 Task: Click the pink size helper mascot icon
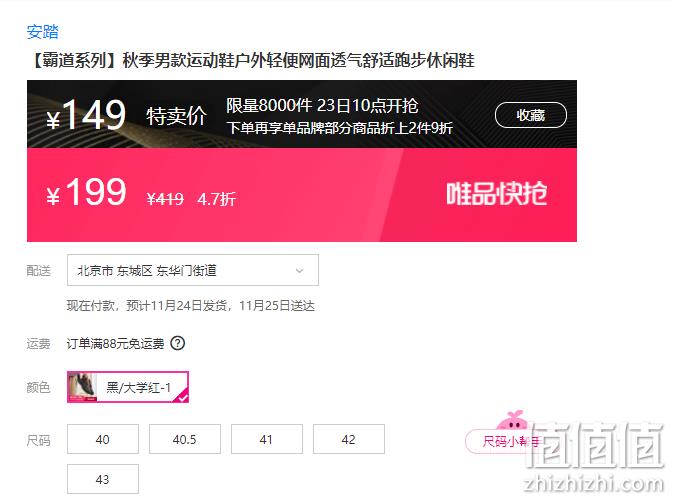[512, 420]
